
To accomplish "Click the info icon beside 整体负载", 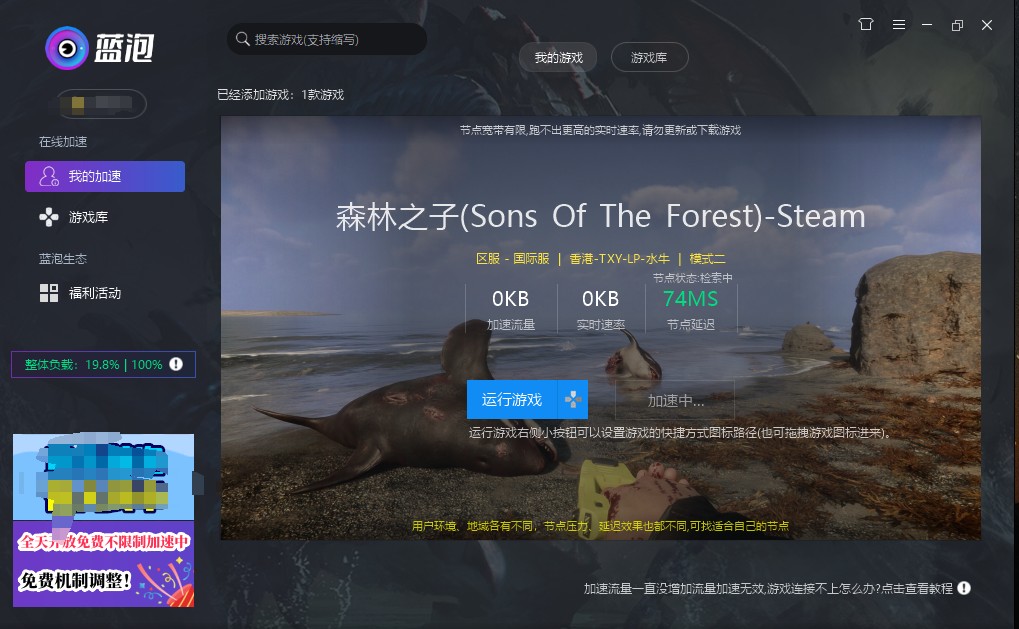I will 176,364.
